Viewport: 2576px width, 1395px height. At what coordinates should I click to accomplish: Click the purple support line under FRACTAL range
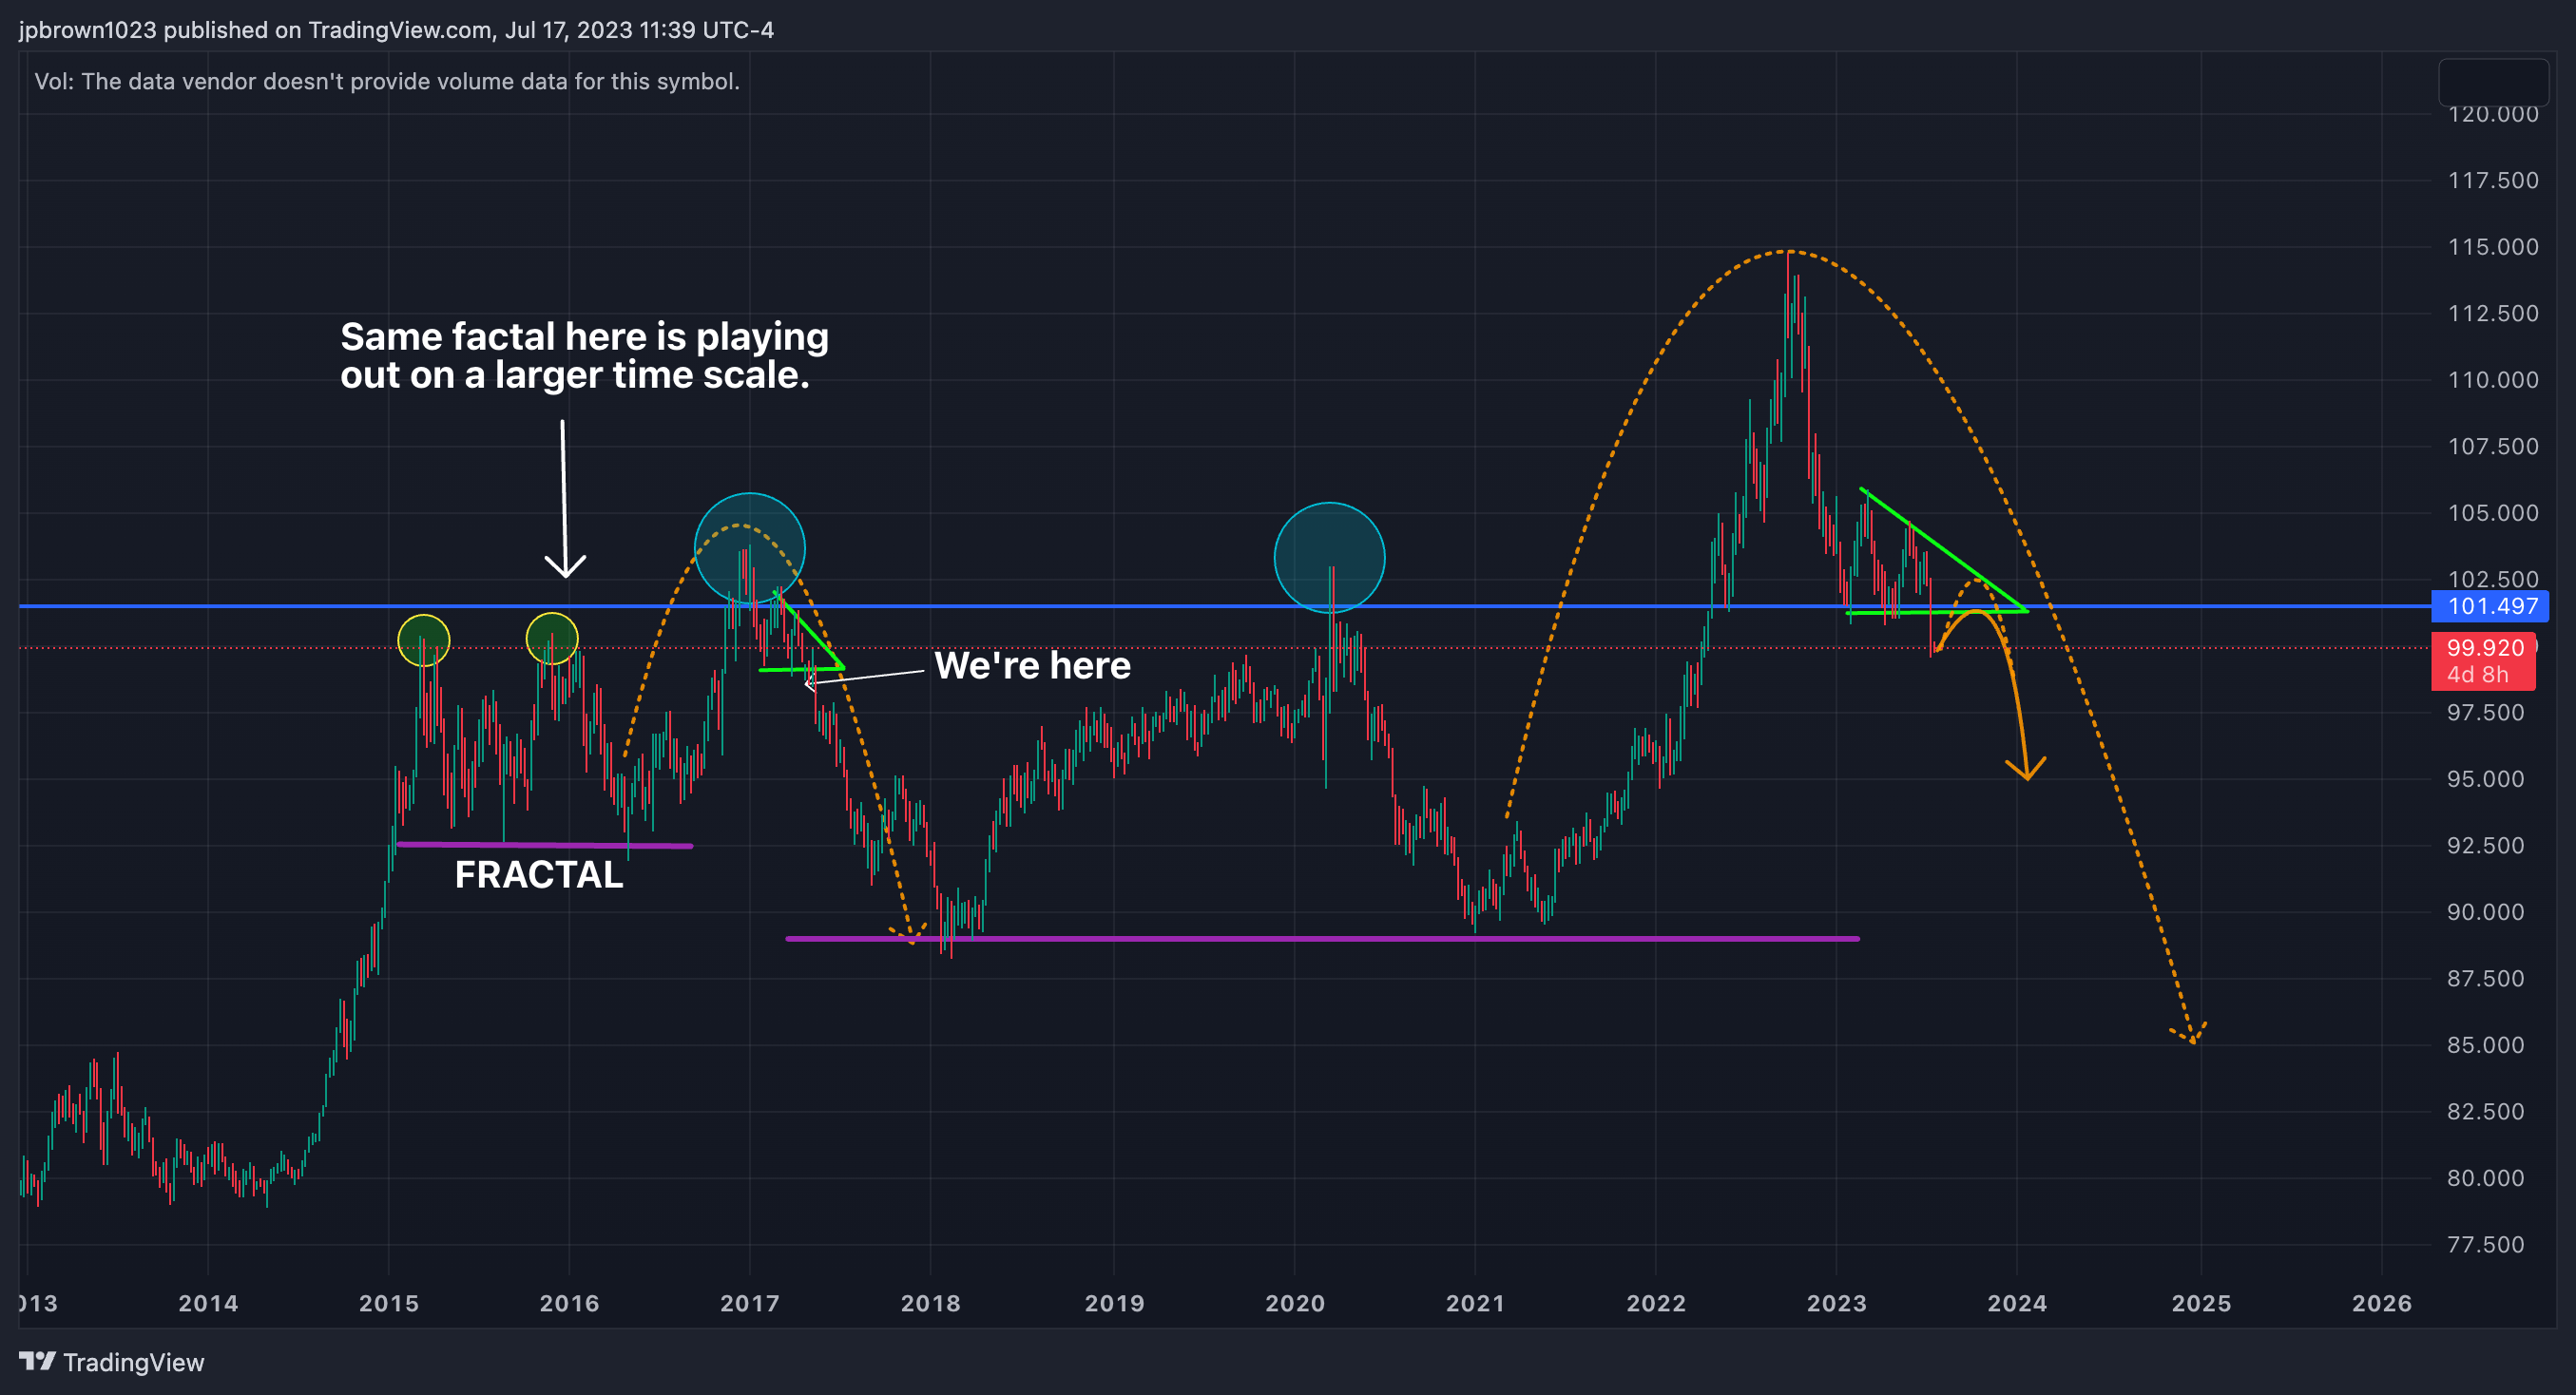545,845
